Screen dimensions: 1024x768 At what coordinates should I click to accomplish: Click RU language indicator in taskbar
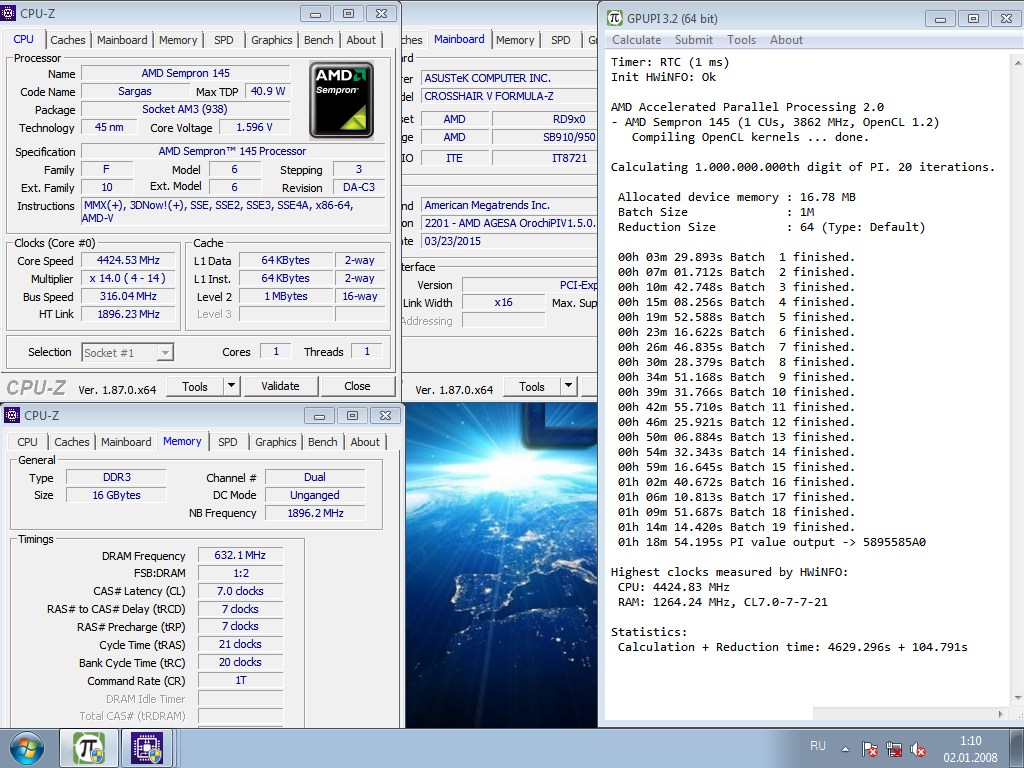tap(818, 746)
